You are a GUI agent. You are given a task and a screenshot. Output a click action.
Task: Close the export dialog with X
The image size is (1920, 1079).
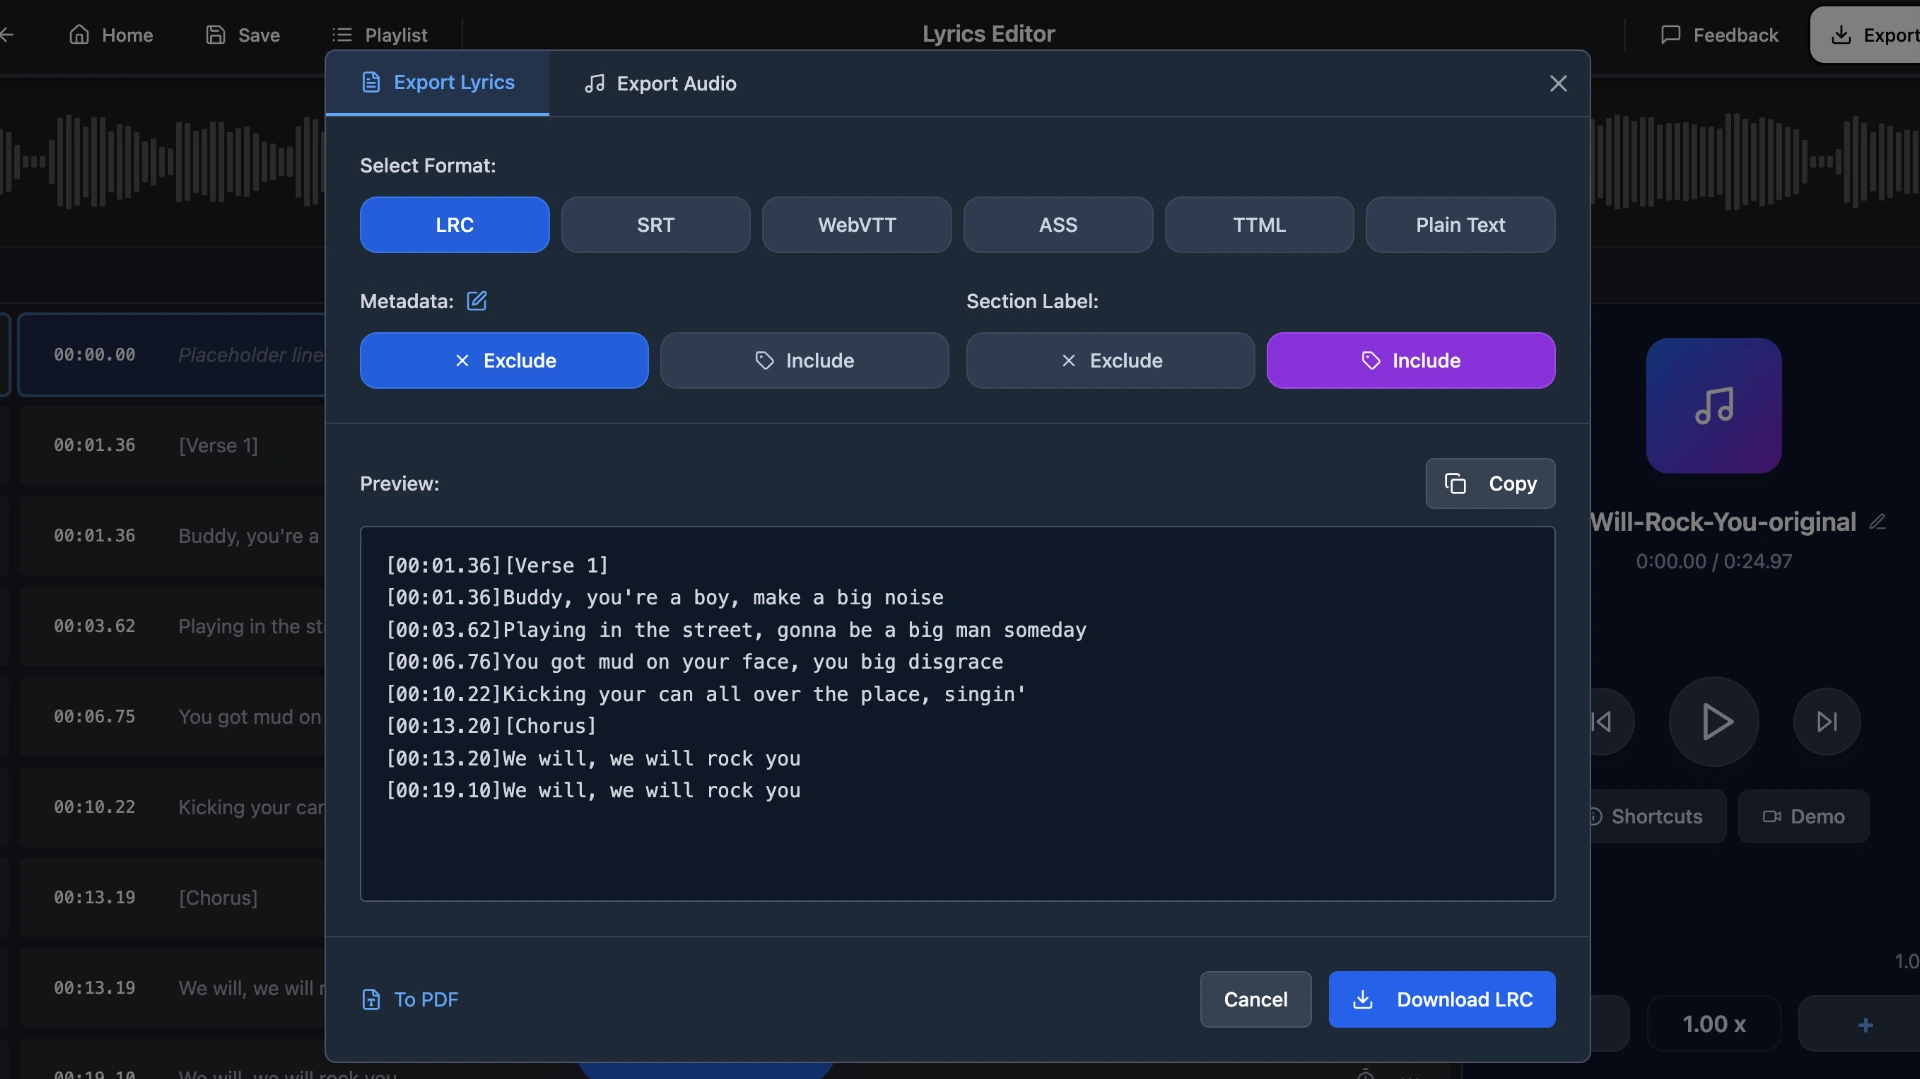pos(1557,84)
